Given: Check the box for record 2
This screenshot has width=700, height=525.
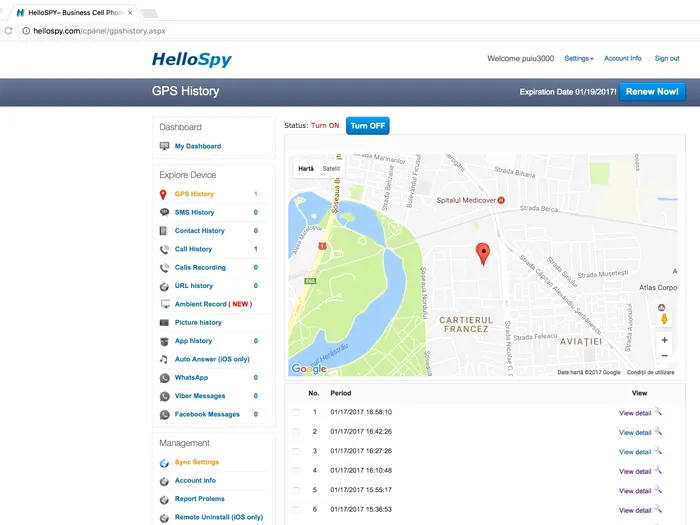Looking at the screenshot, I should [x=296, y=432].
